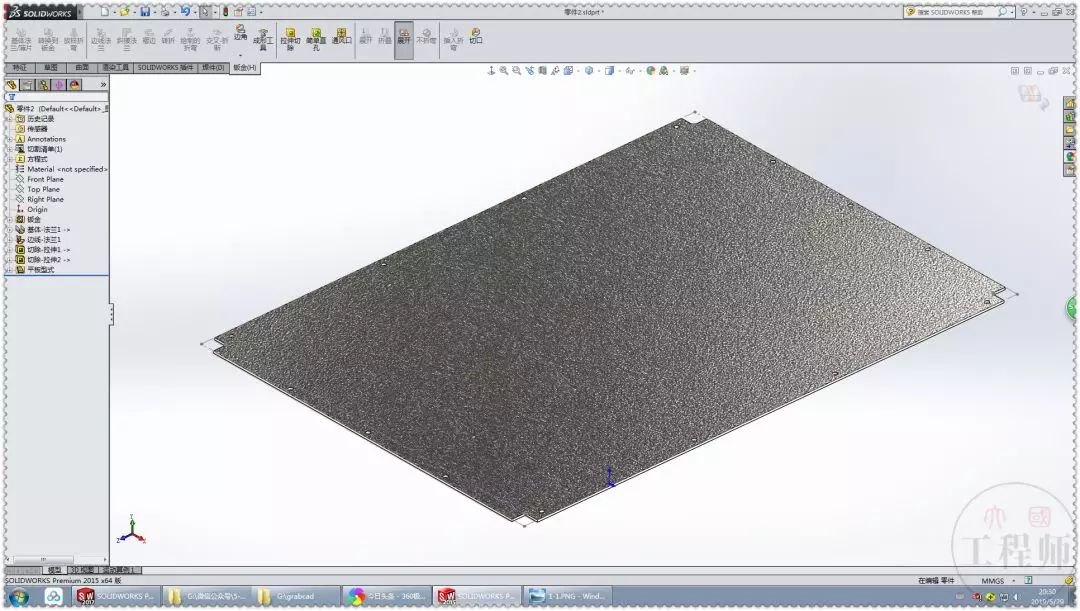
Task: Expand the Annotations tree node
Action: point(10,138)
